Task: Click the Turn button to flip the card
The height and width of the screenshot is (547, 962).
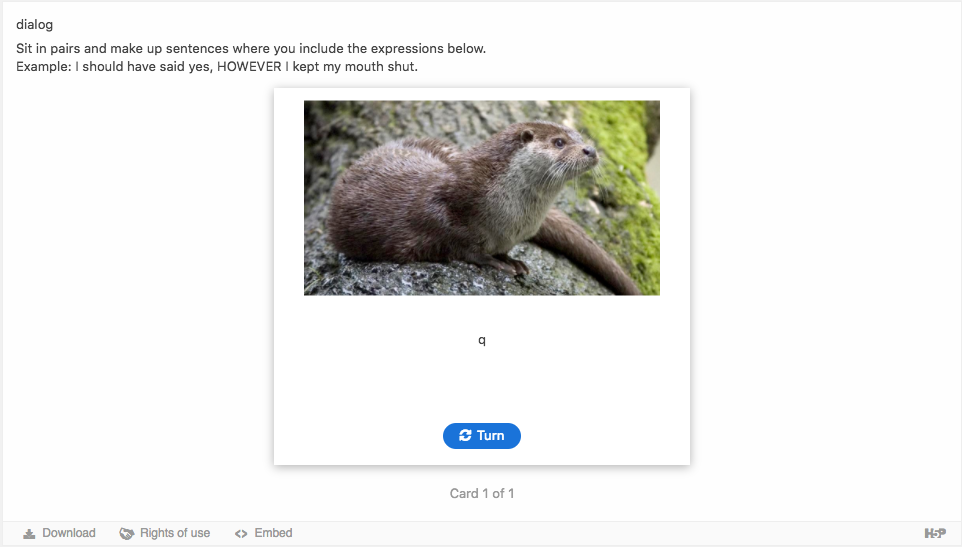Action: pyautogui.click(x=482, y=435)
